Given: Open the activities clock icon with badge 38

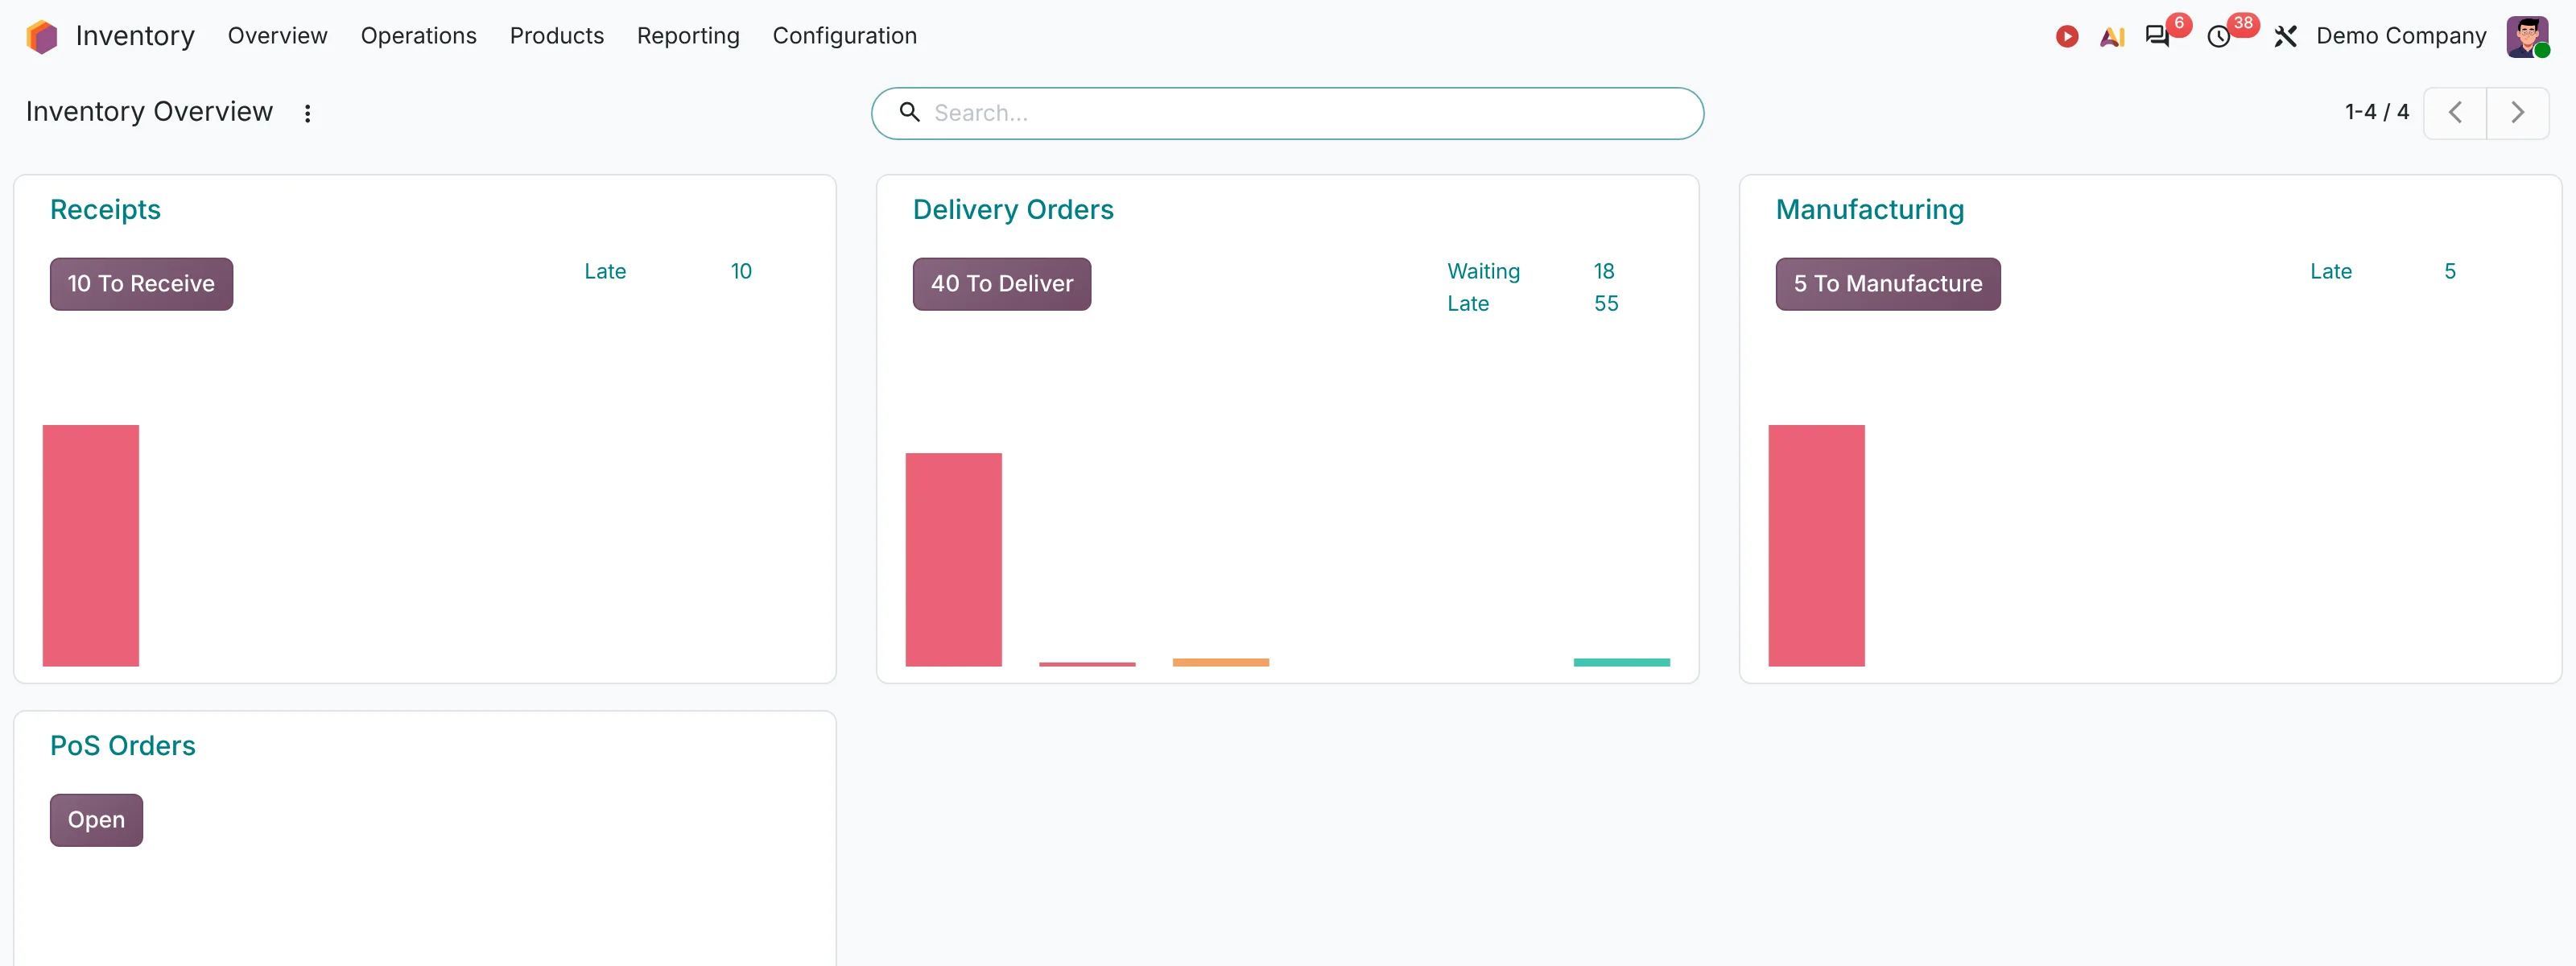Looking at the screenshot, I should [2219, 37].
